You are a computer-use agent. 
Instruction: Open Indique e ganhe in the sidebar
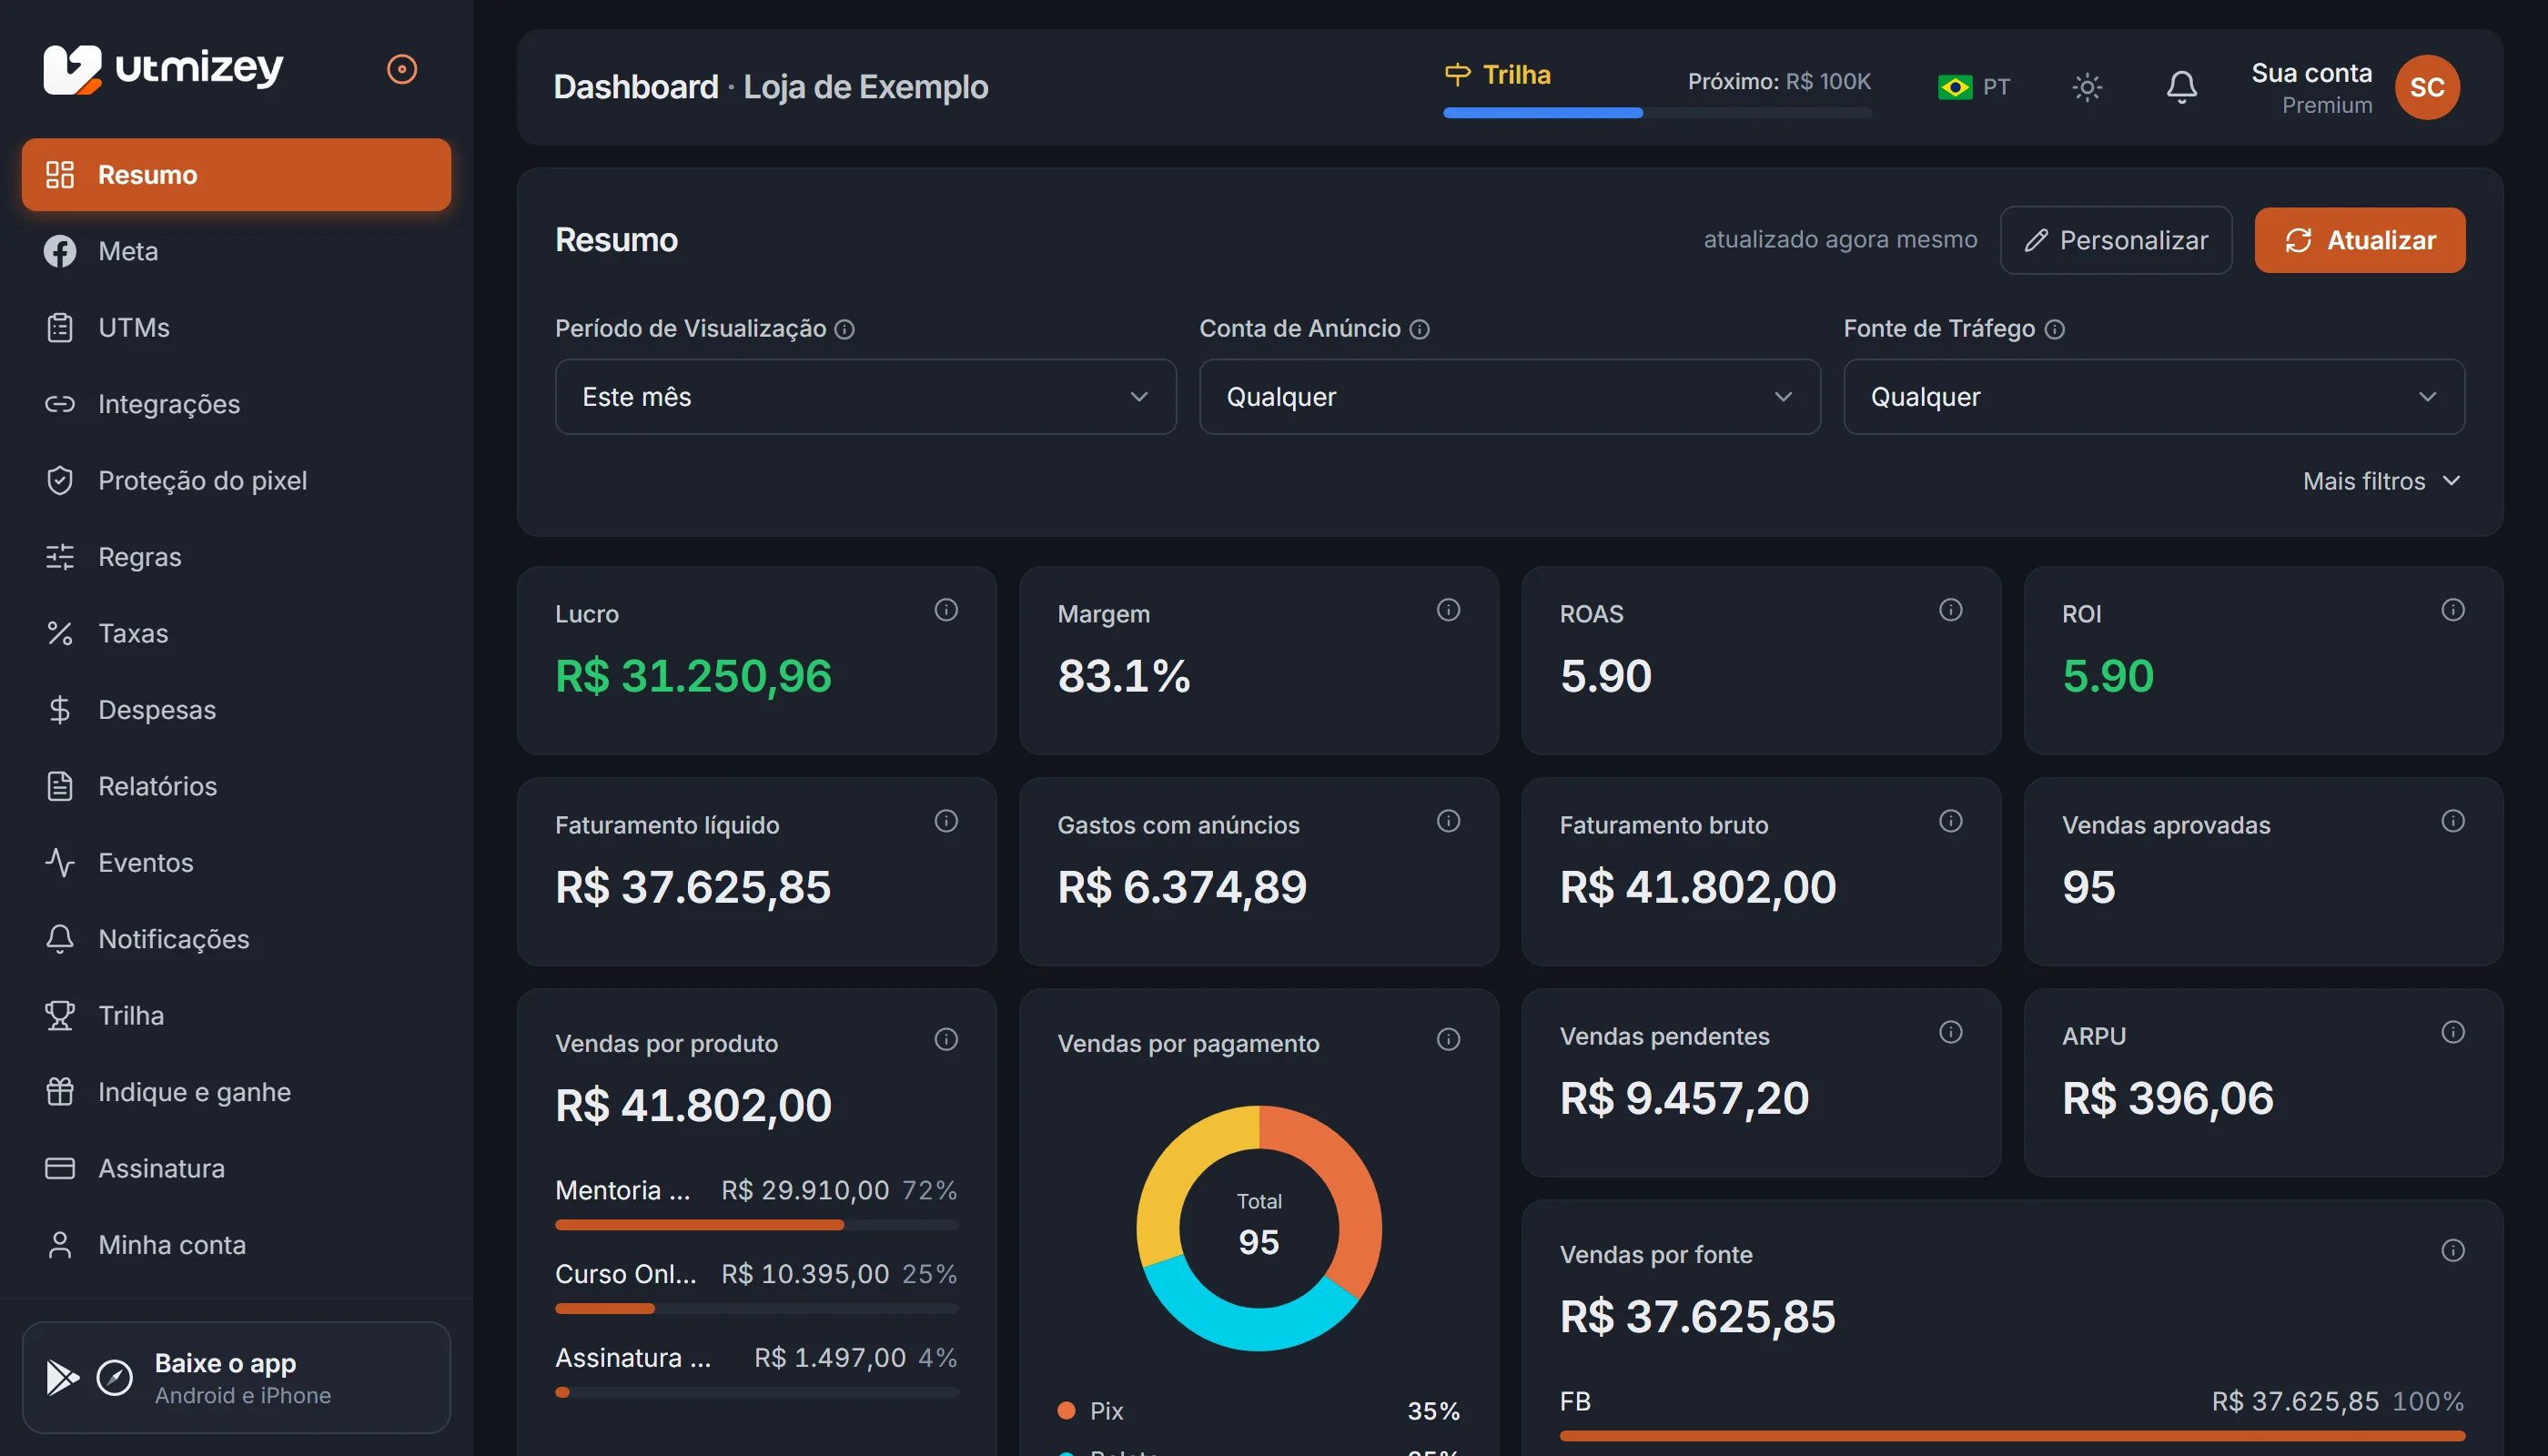click(236, 1092)
